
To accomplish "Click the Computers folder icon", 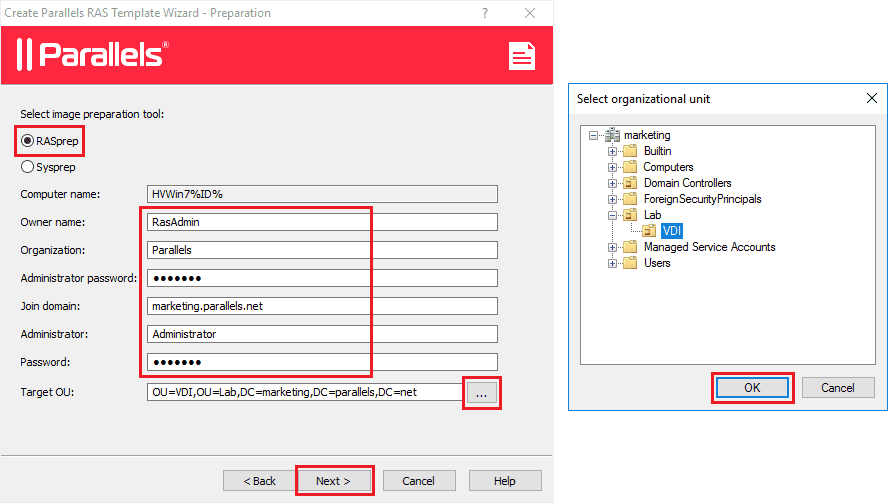I will click(x=630, y=167).
